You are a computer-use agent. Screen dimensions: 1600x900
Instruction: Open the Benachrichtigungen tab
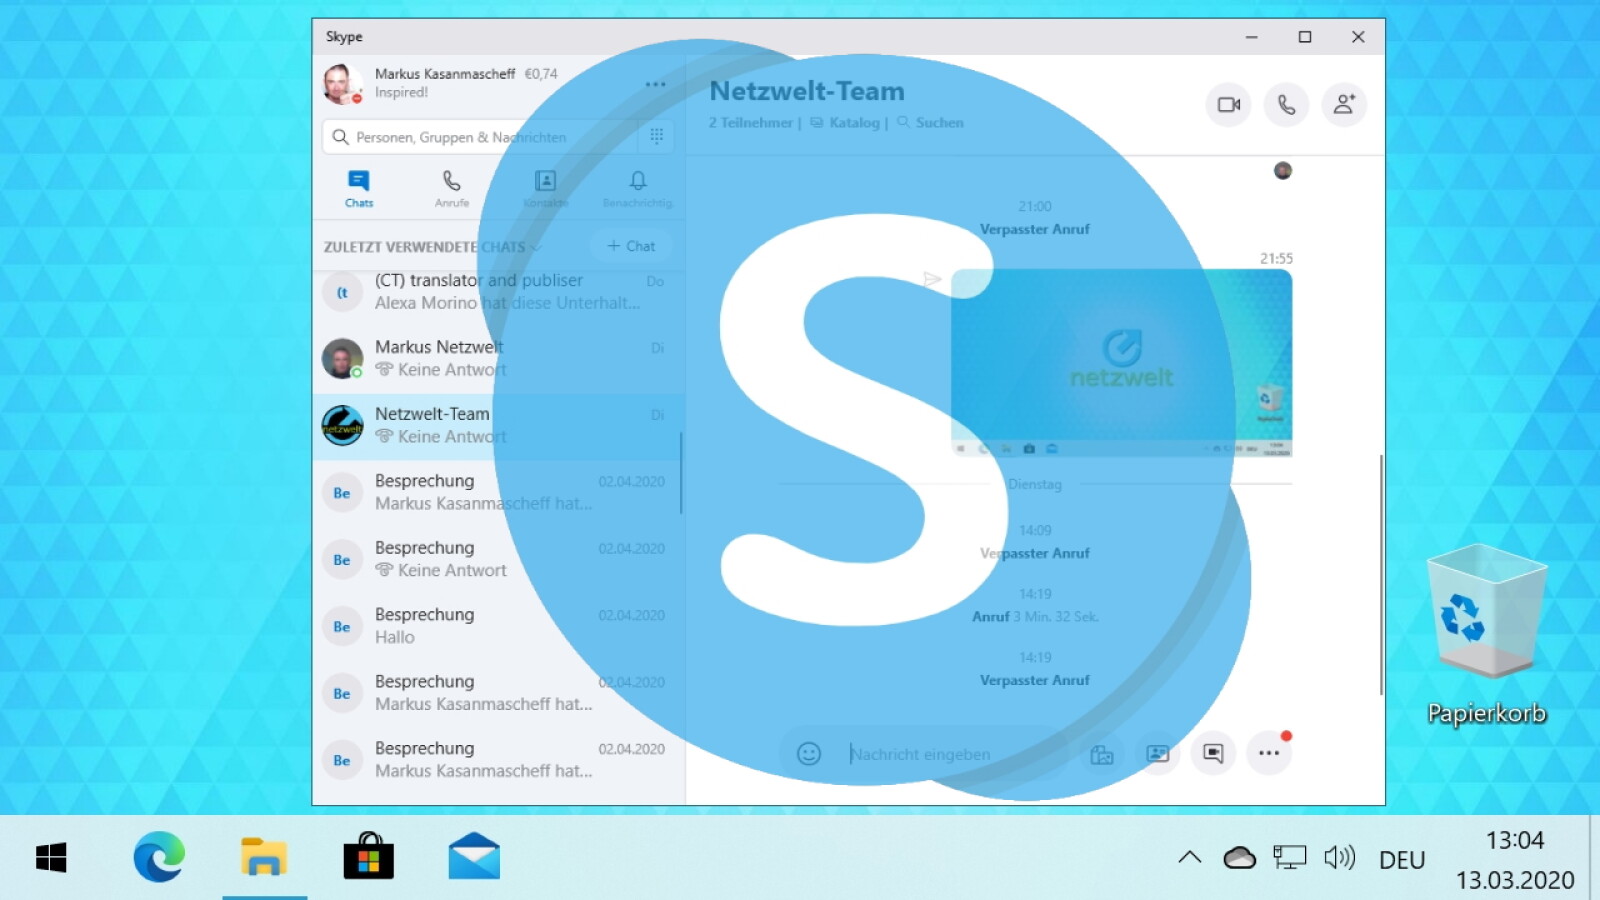point(638,188)
